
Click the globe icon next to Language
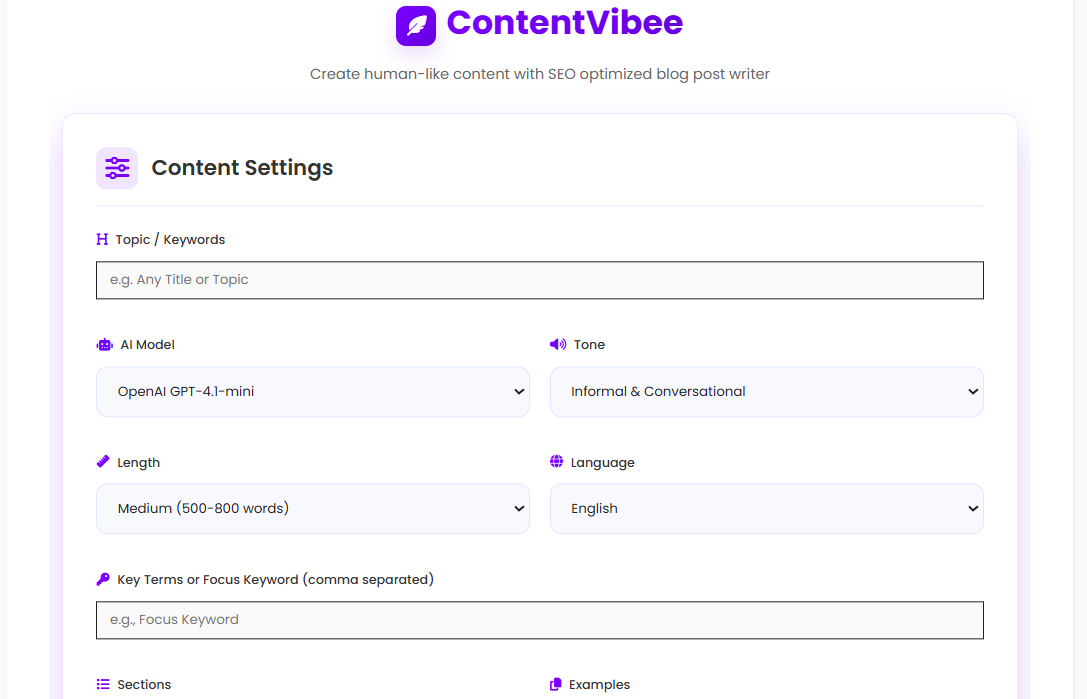click(x=557, y=462)
